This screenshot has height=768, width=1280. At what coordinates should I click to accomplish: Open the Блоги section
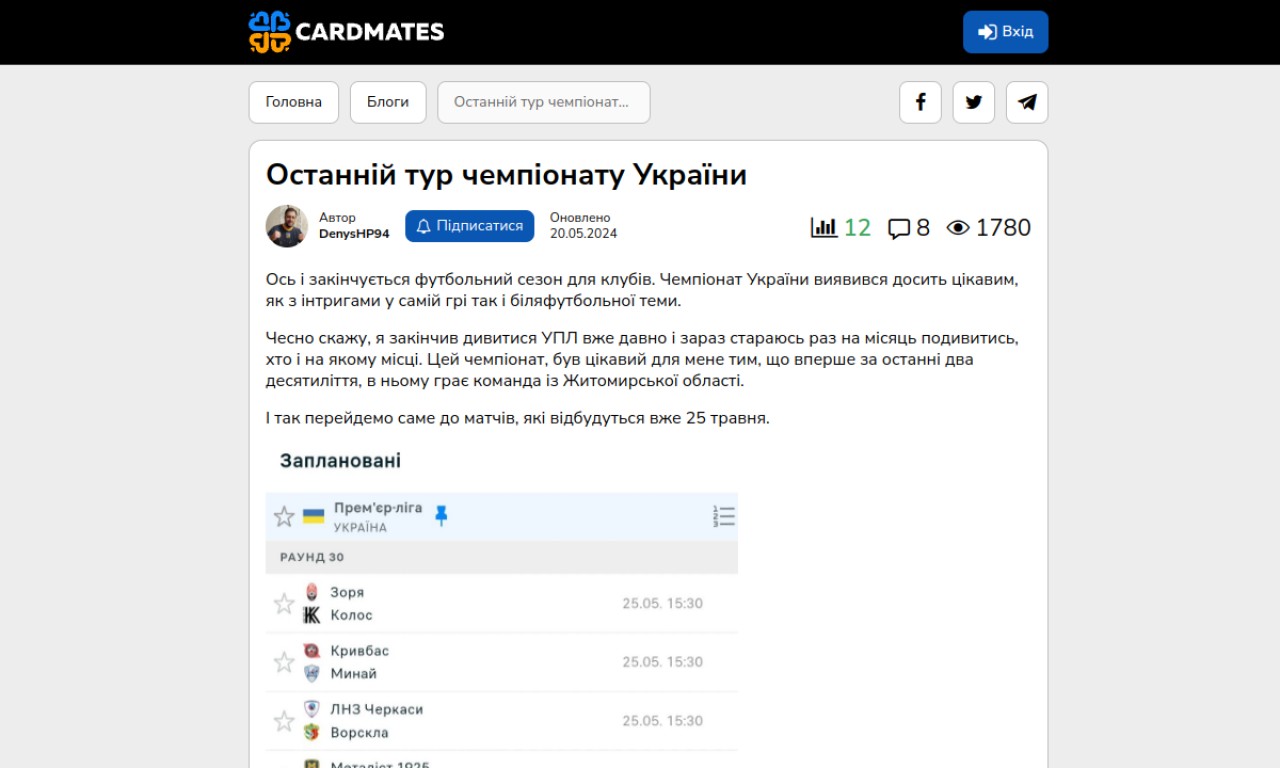tap(388, 102)
